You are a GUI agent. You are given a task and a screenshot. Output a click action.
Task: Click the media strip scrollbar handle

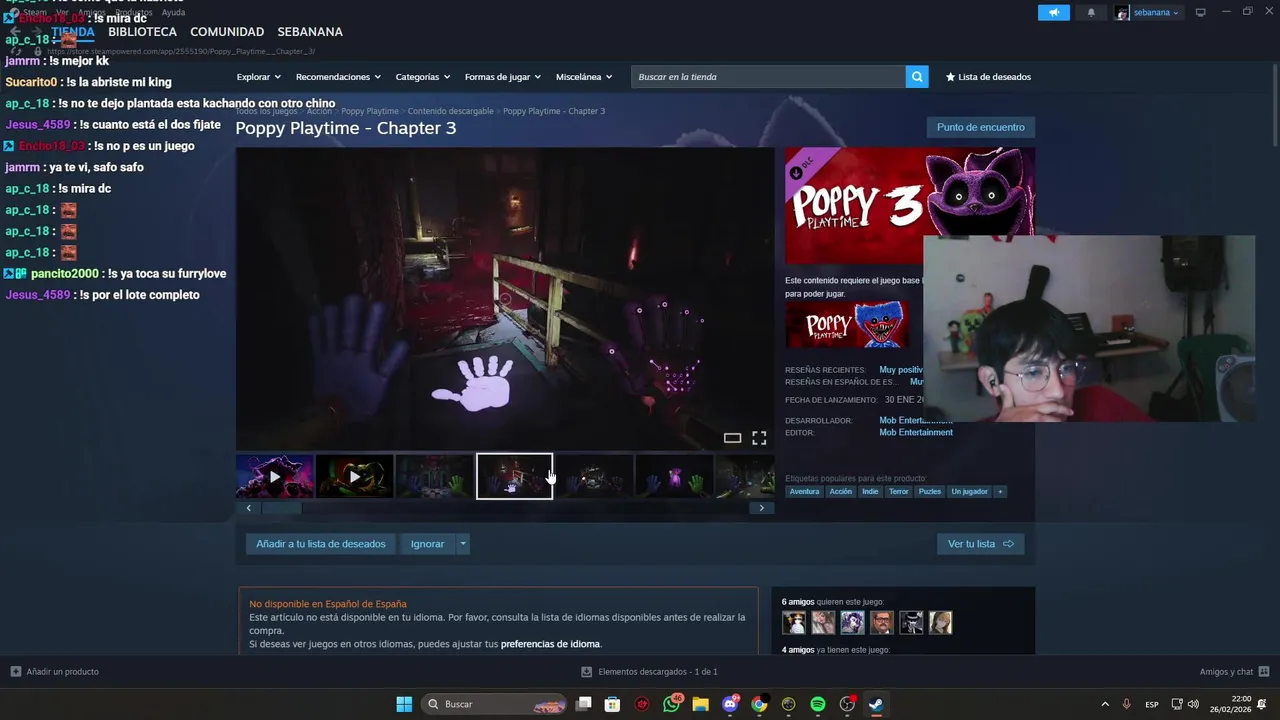(282, 508)
